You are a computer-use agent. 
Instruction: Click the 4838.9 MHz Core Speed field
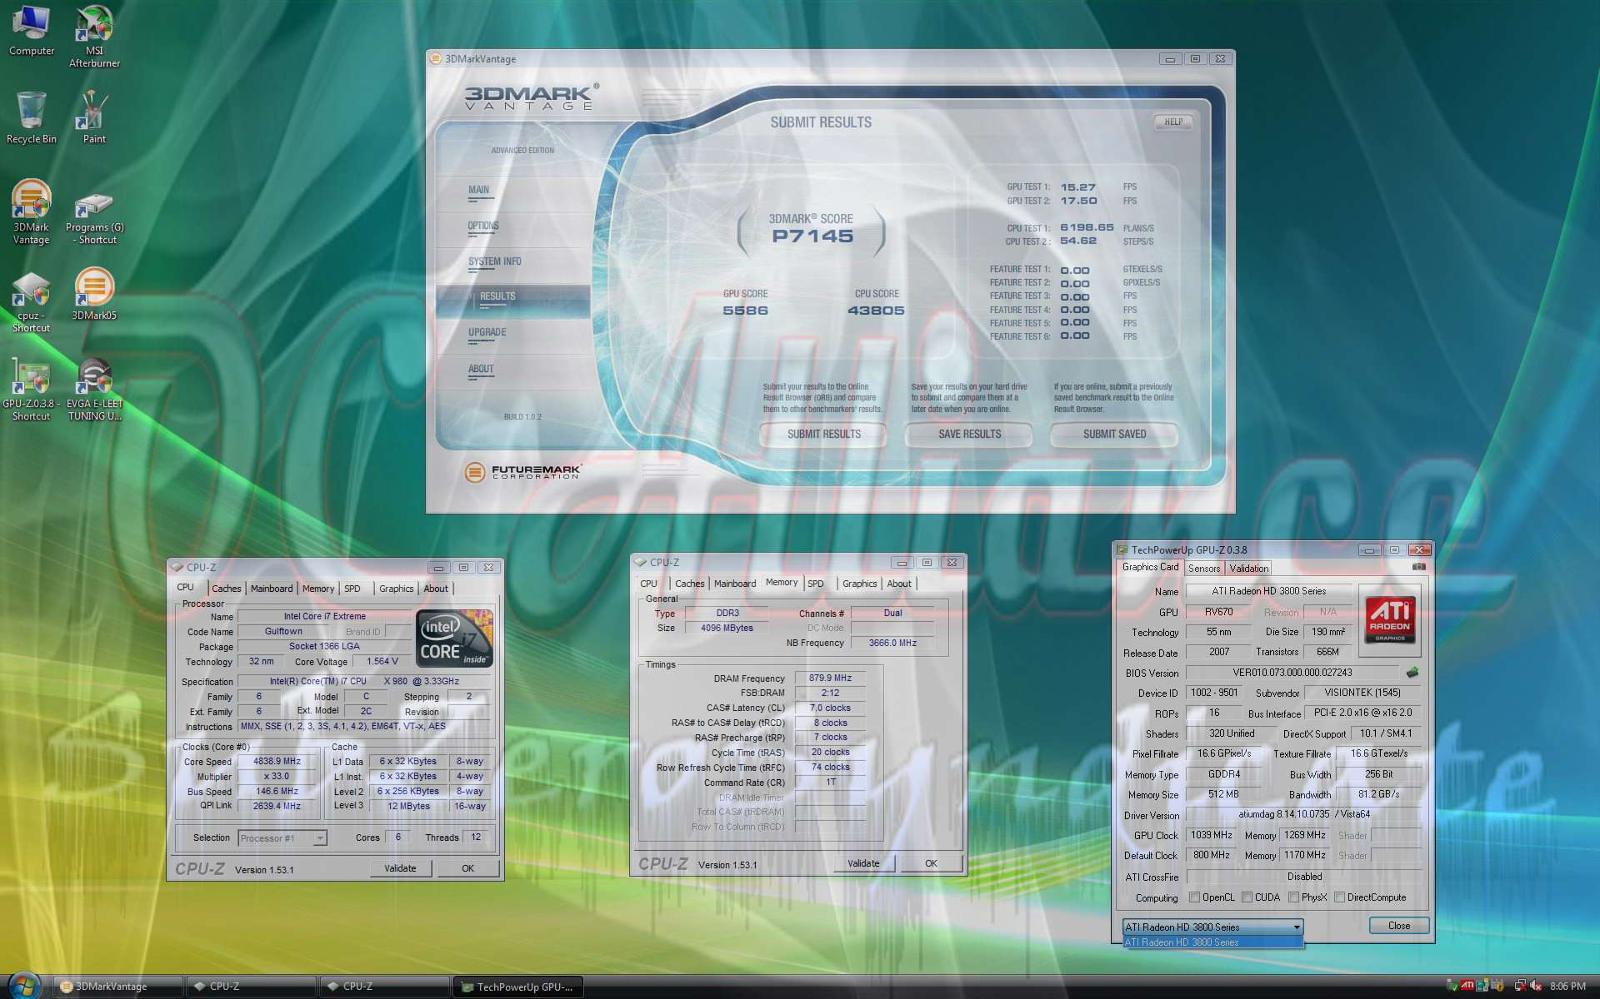click(x=278, y=761)
